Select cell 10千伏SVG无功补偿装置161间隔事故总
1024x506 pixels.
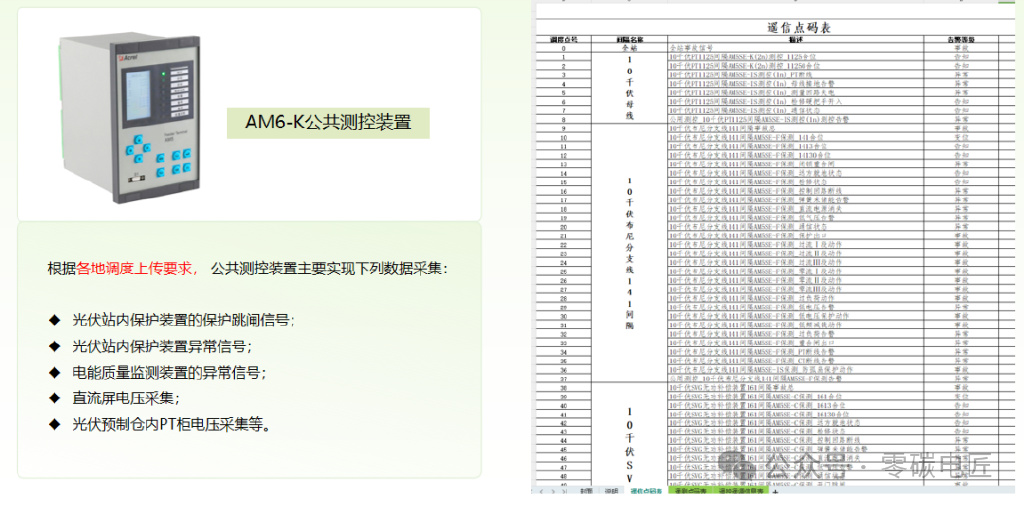pyautogui.click(x=795, y=387)
